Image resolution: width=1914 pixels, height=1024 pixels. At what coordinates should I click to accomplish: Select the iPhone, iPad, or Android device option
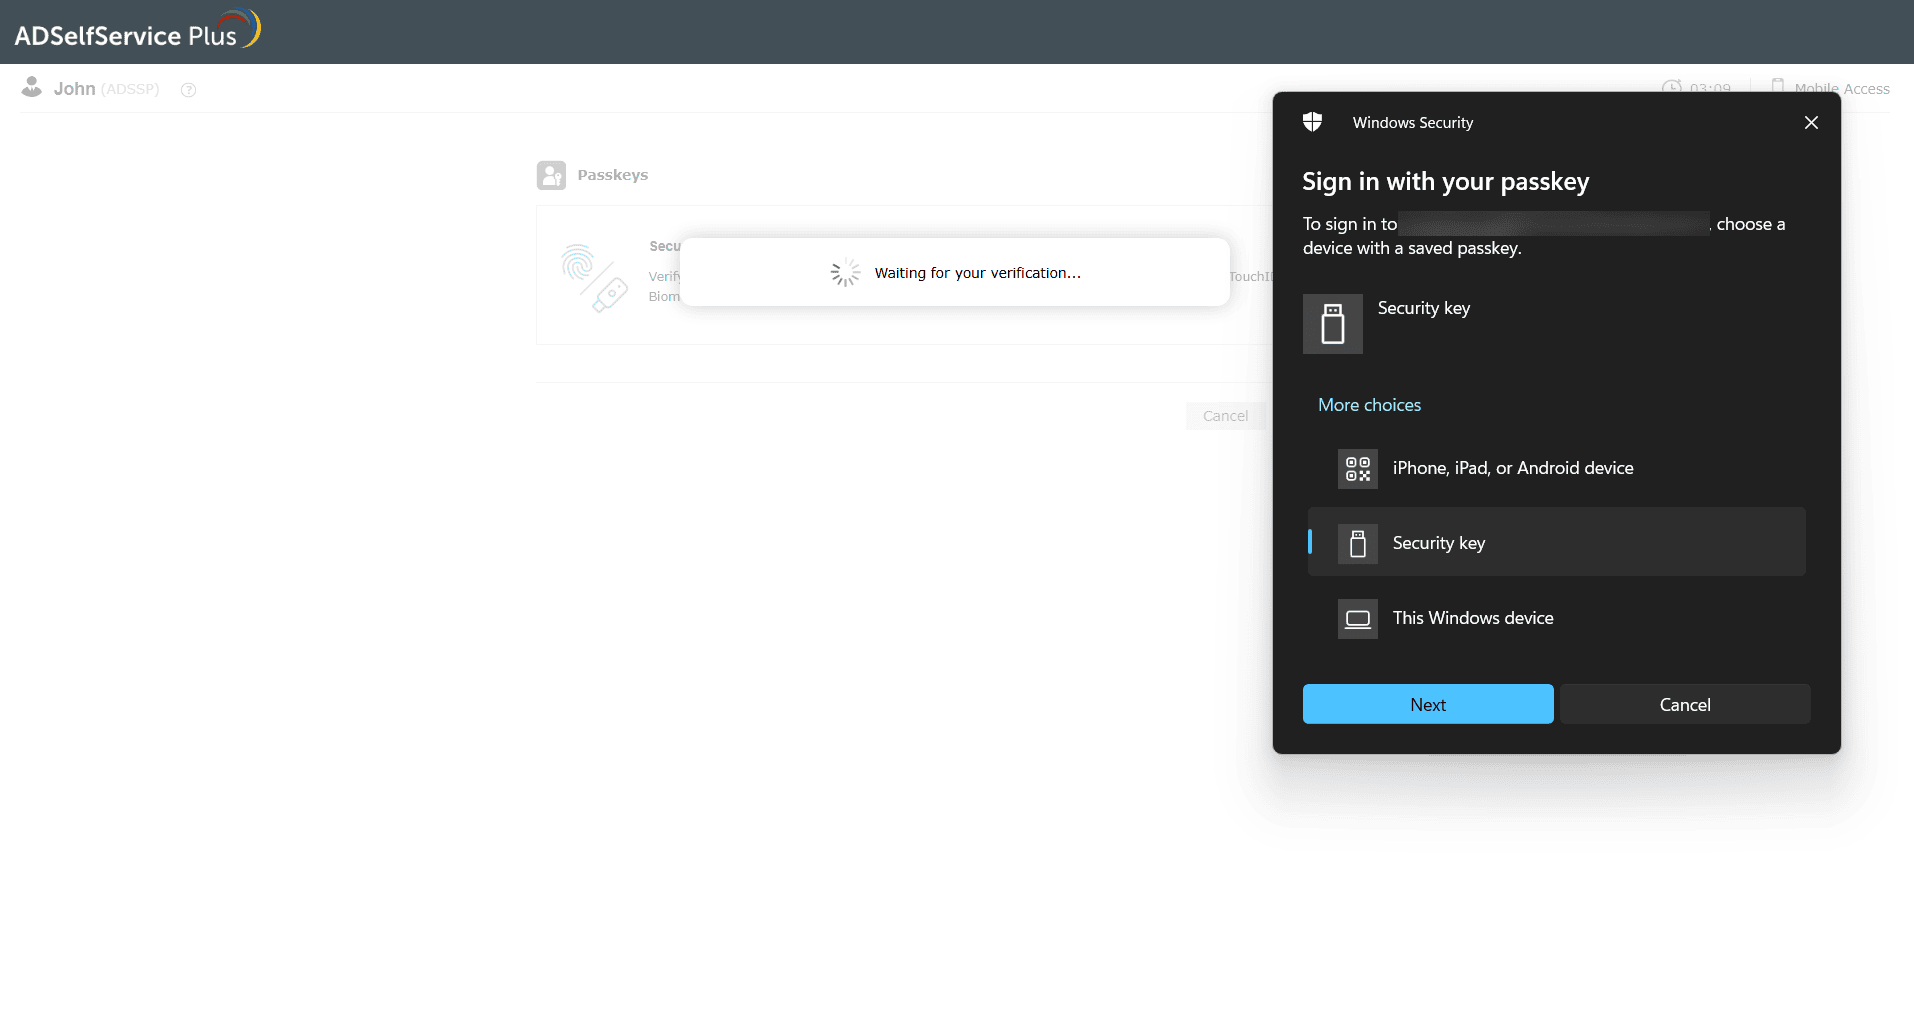[1512, 468]
